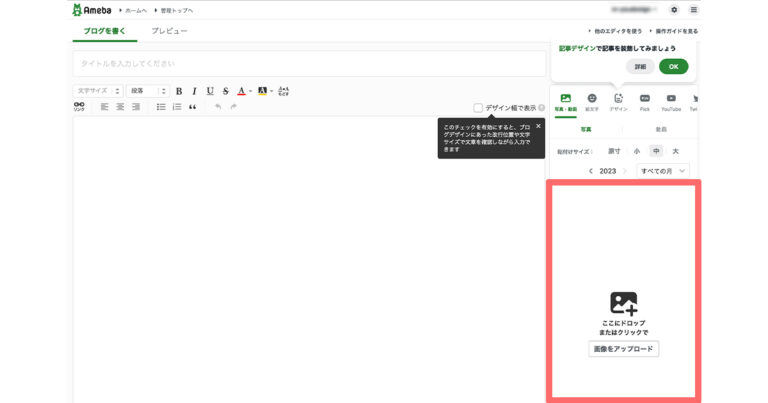Switch to the 動画 tab
The width and height of the screenshot is (768, 403).
661,130
